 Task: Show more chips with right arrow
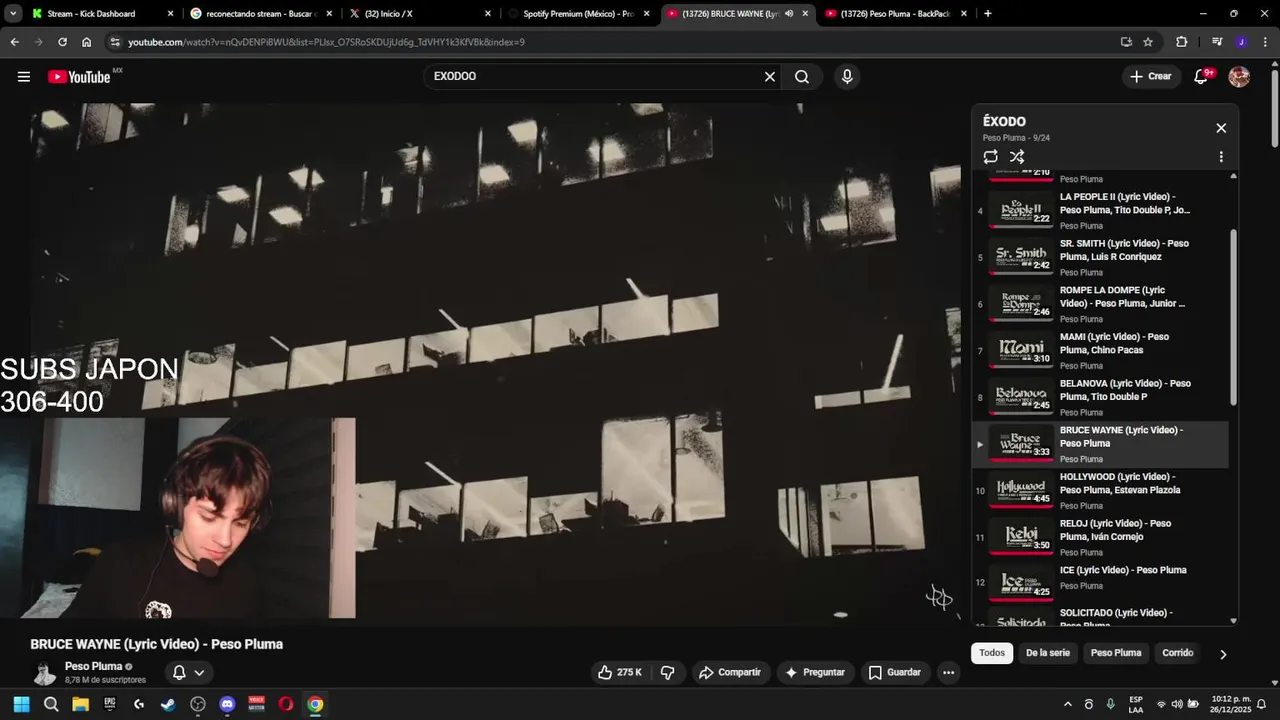(x=1222, y=654)
